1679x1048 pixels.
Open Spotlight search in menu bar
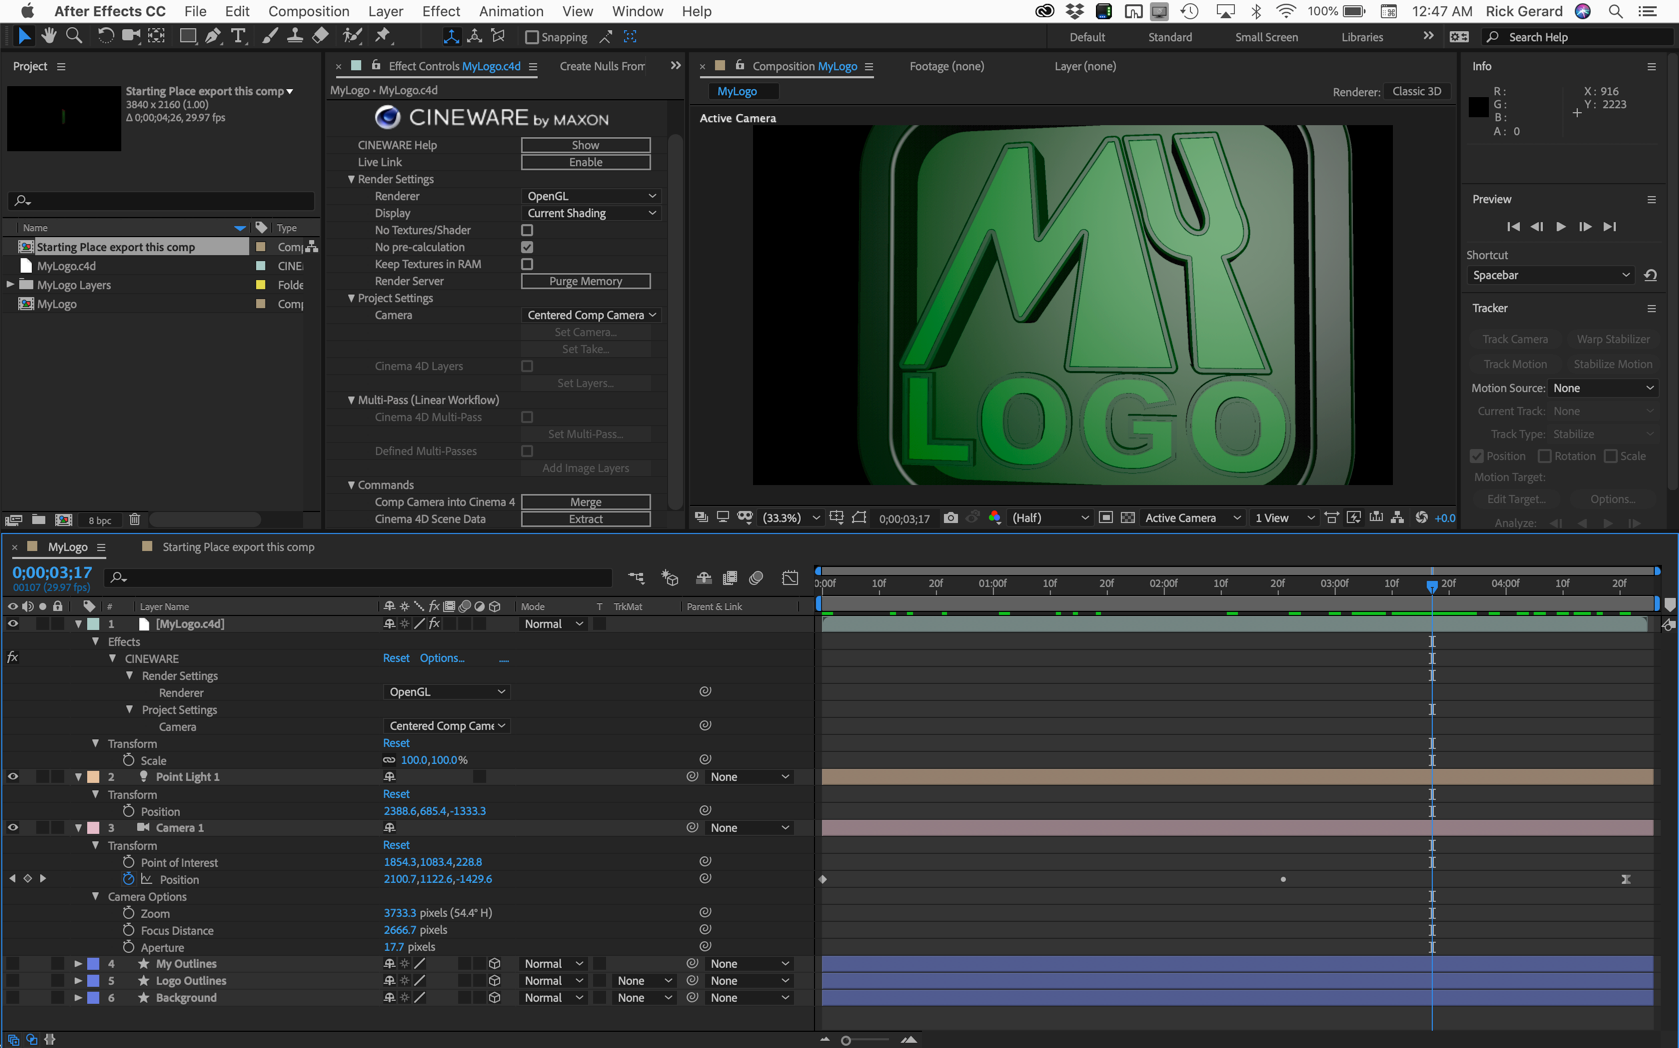tap(1616, 11)
